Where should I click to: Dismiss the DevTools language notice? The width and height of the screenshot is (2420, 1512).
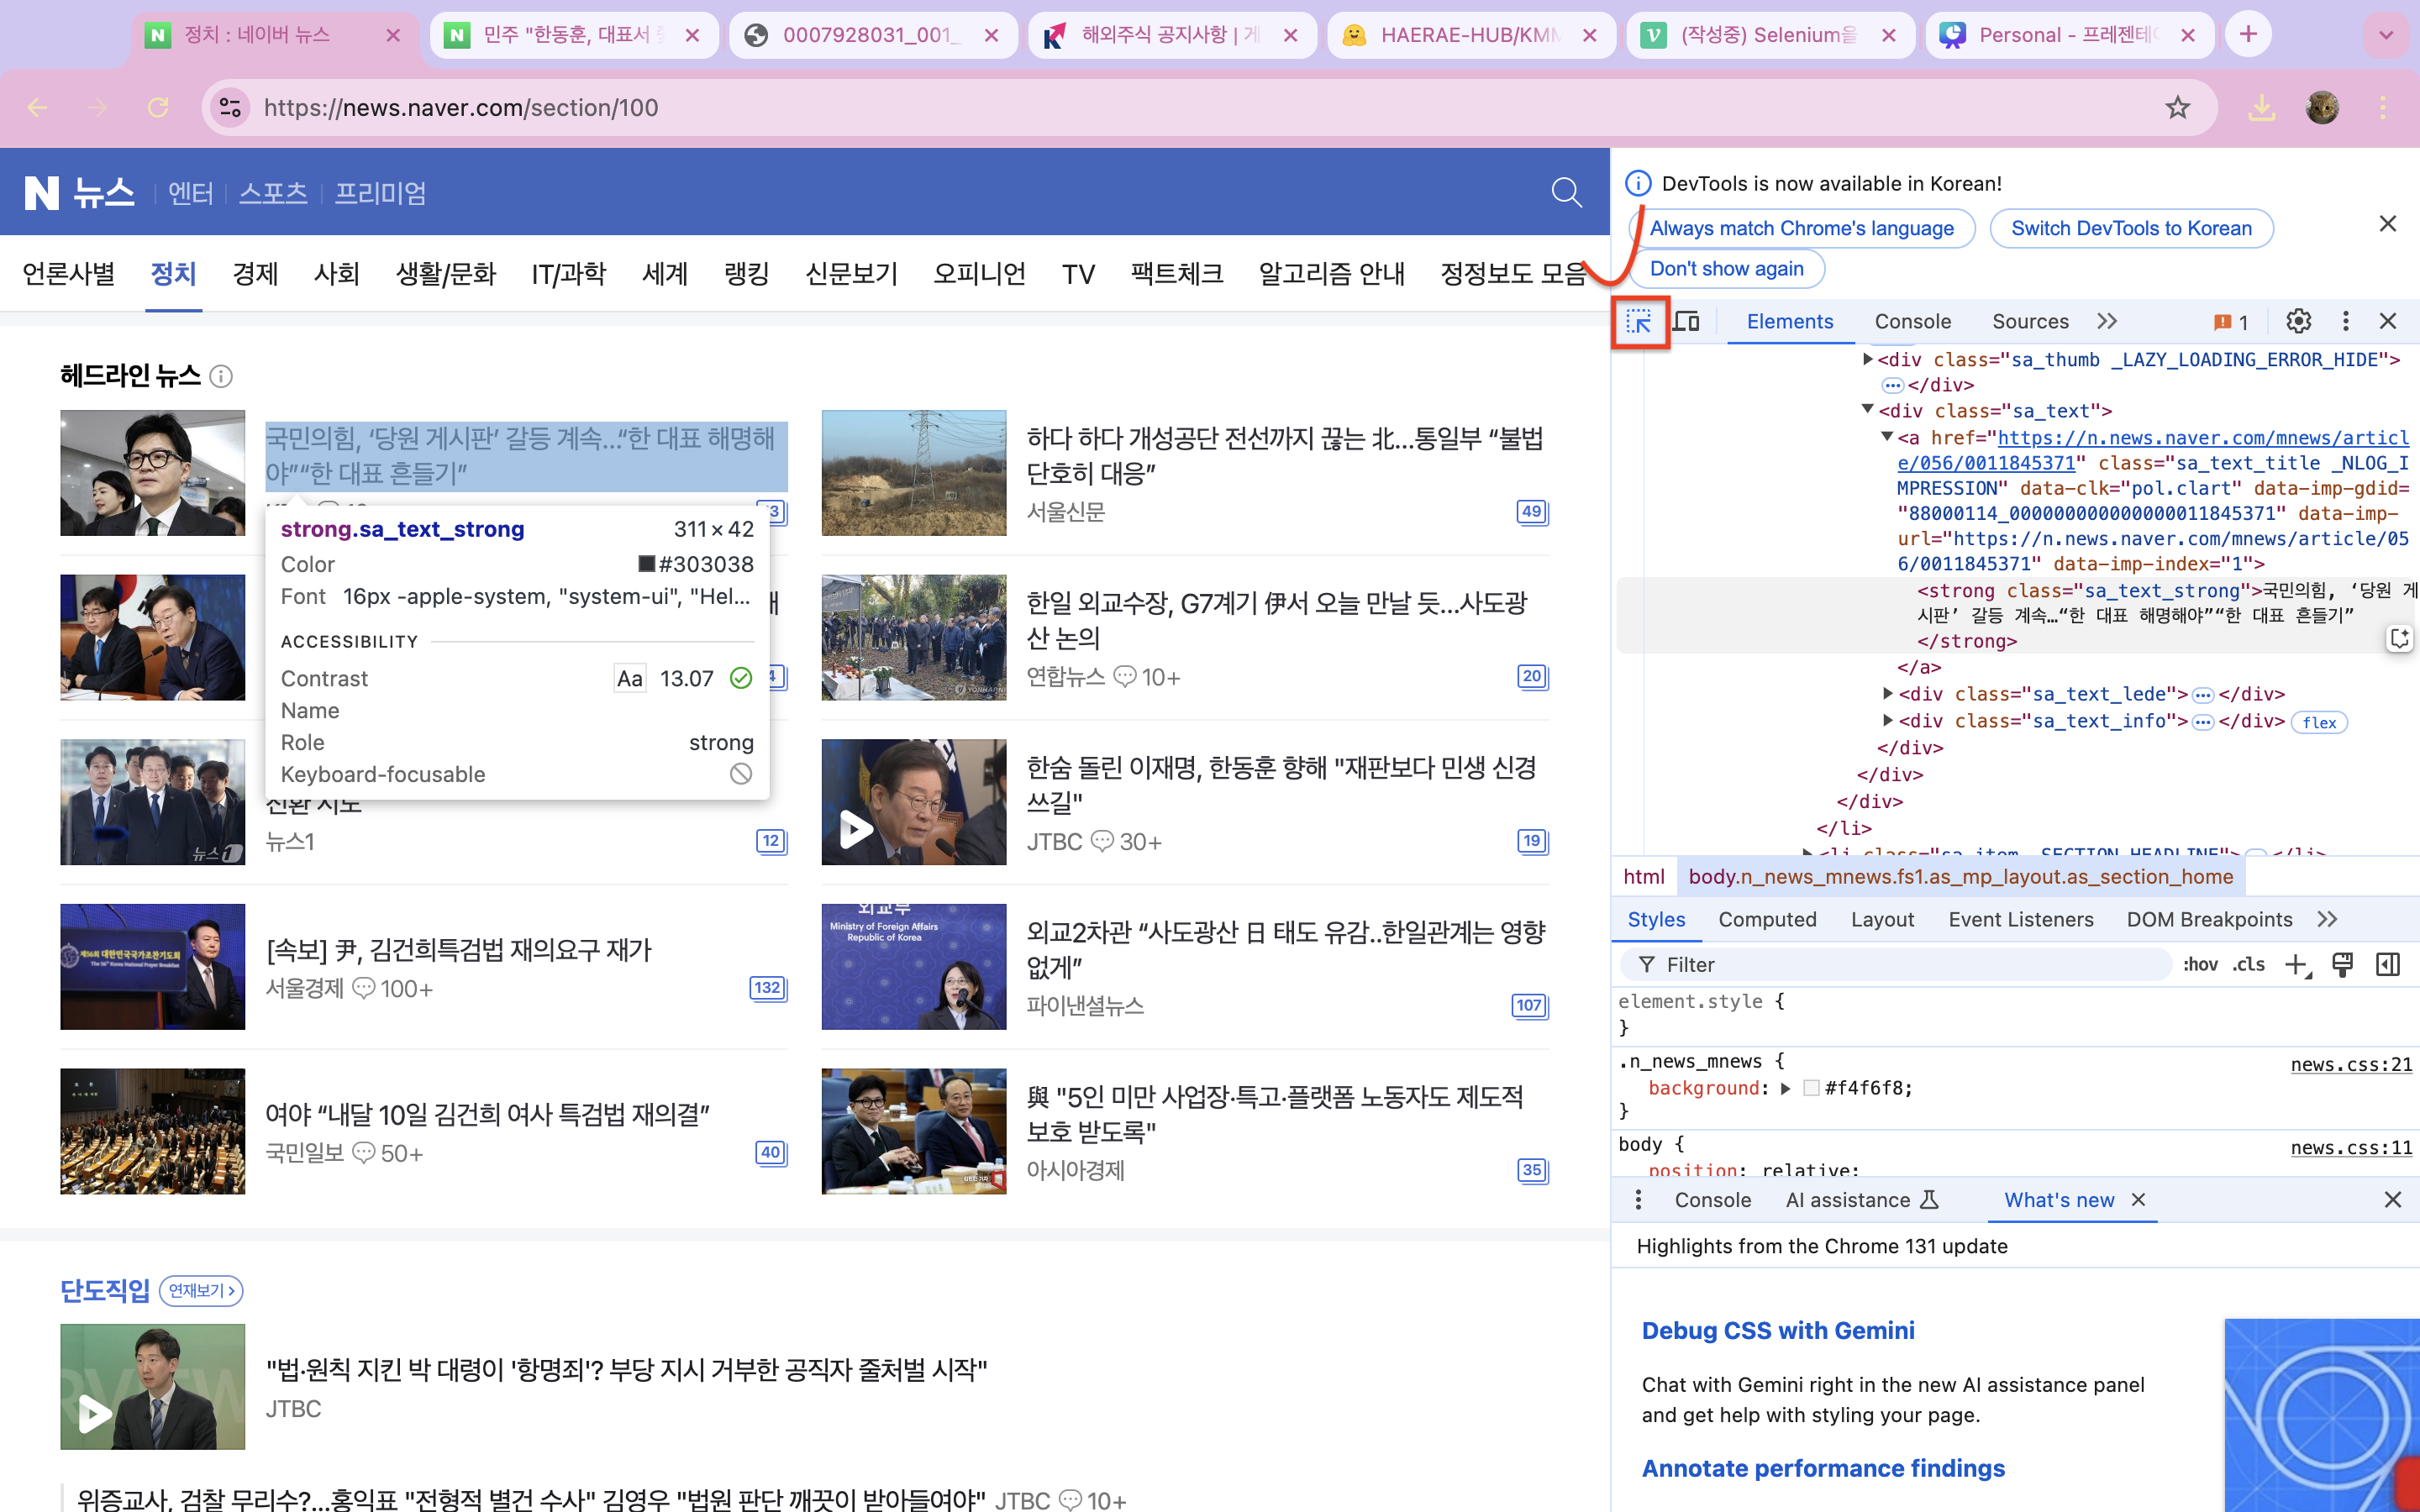pyautogui.click(x=2387, y=224)
